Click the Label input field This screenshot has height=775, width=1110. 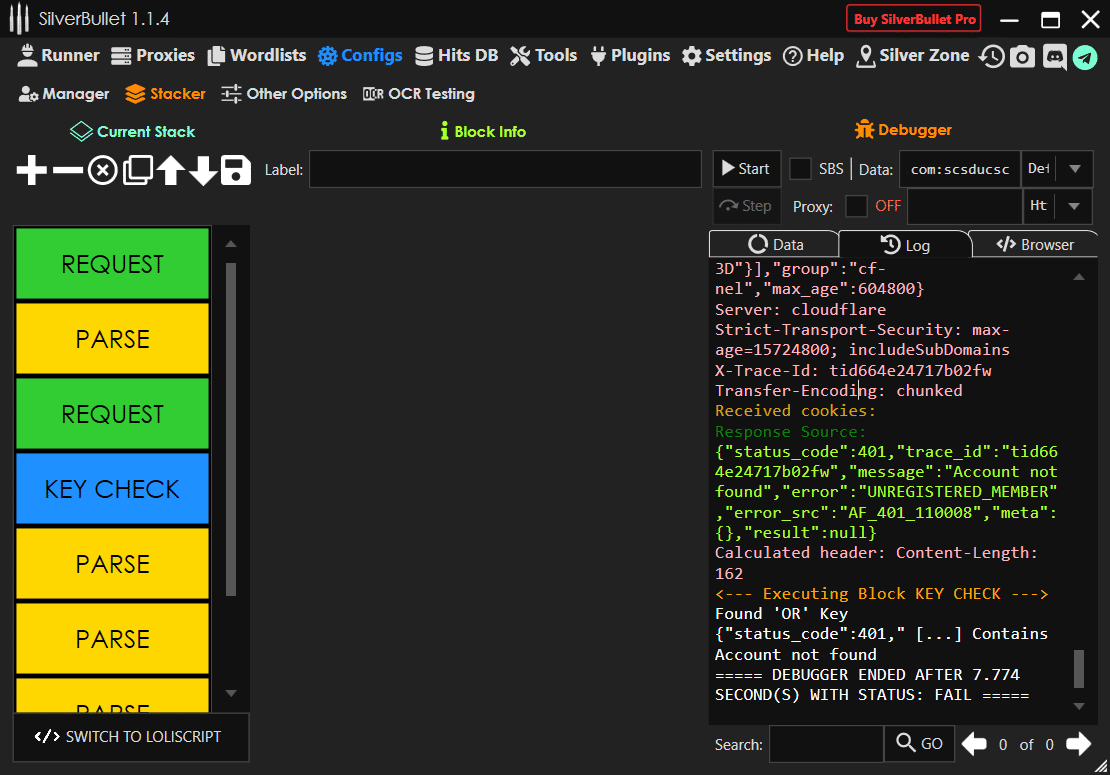[x=505, y=170]
